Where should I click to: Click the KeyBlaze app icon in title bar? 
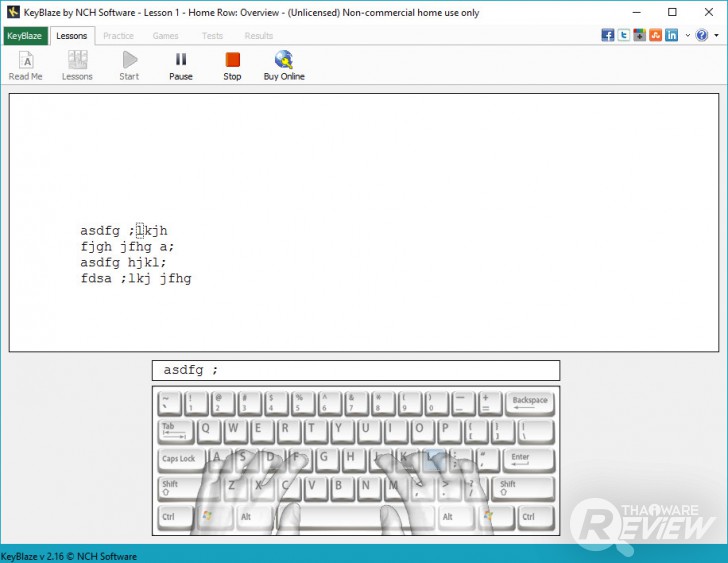click(x=13, y=12)
